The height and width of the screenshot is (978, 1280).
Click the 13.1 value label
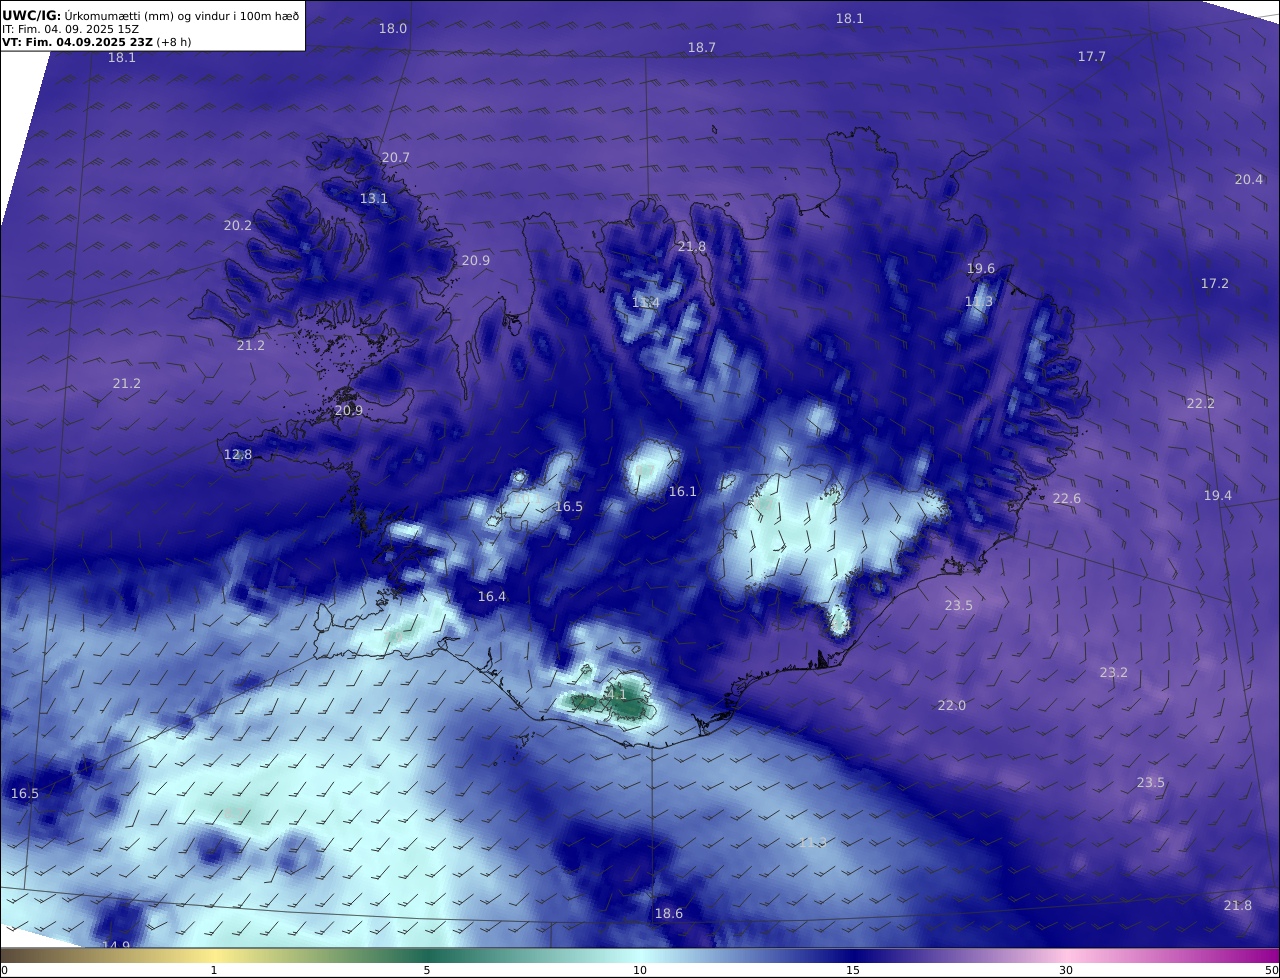coord(374,198)
